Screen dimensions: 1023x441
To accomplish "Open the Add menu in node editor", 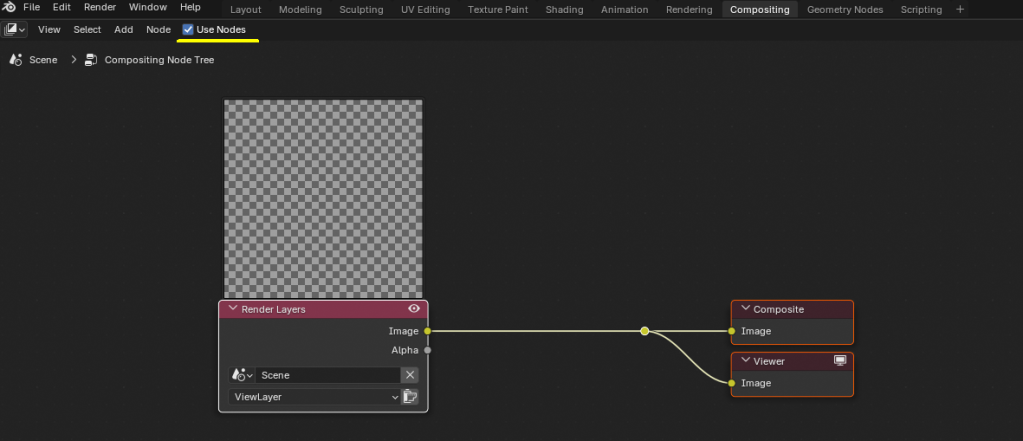I will click(x=123, y=30).
